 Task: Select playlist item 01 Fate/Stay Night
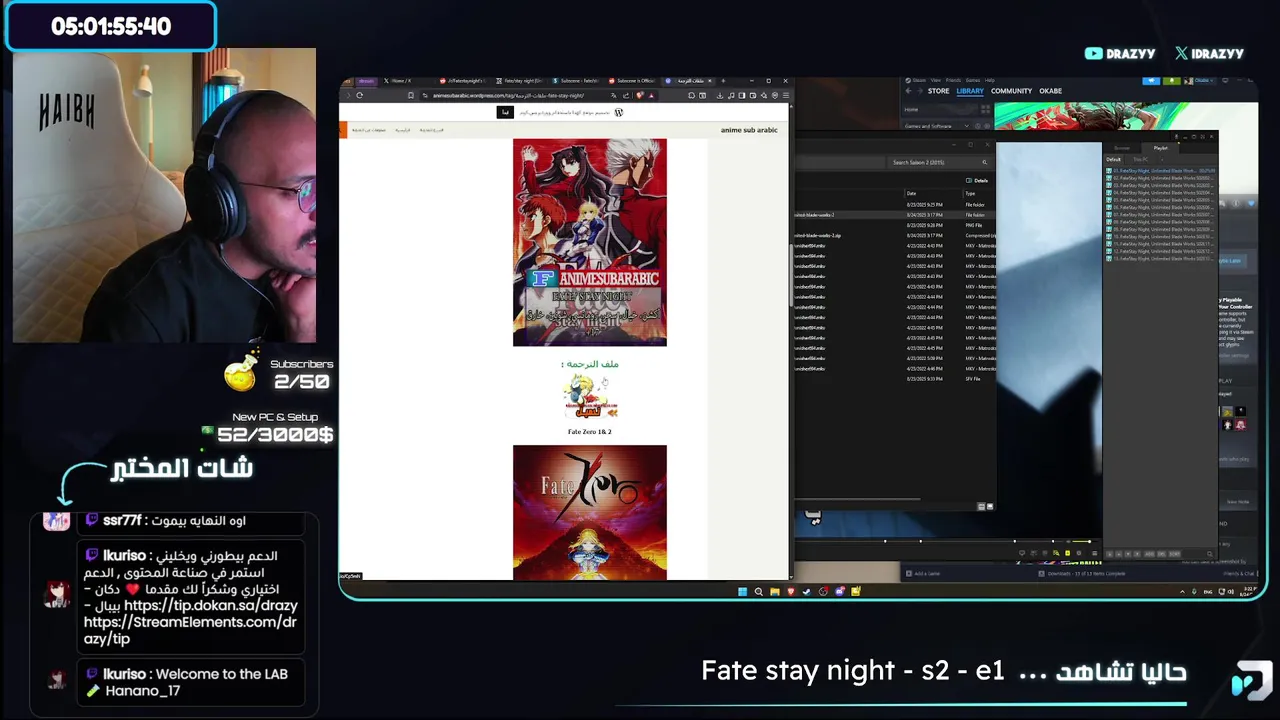(1160, 171)
